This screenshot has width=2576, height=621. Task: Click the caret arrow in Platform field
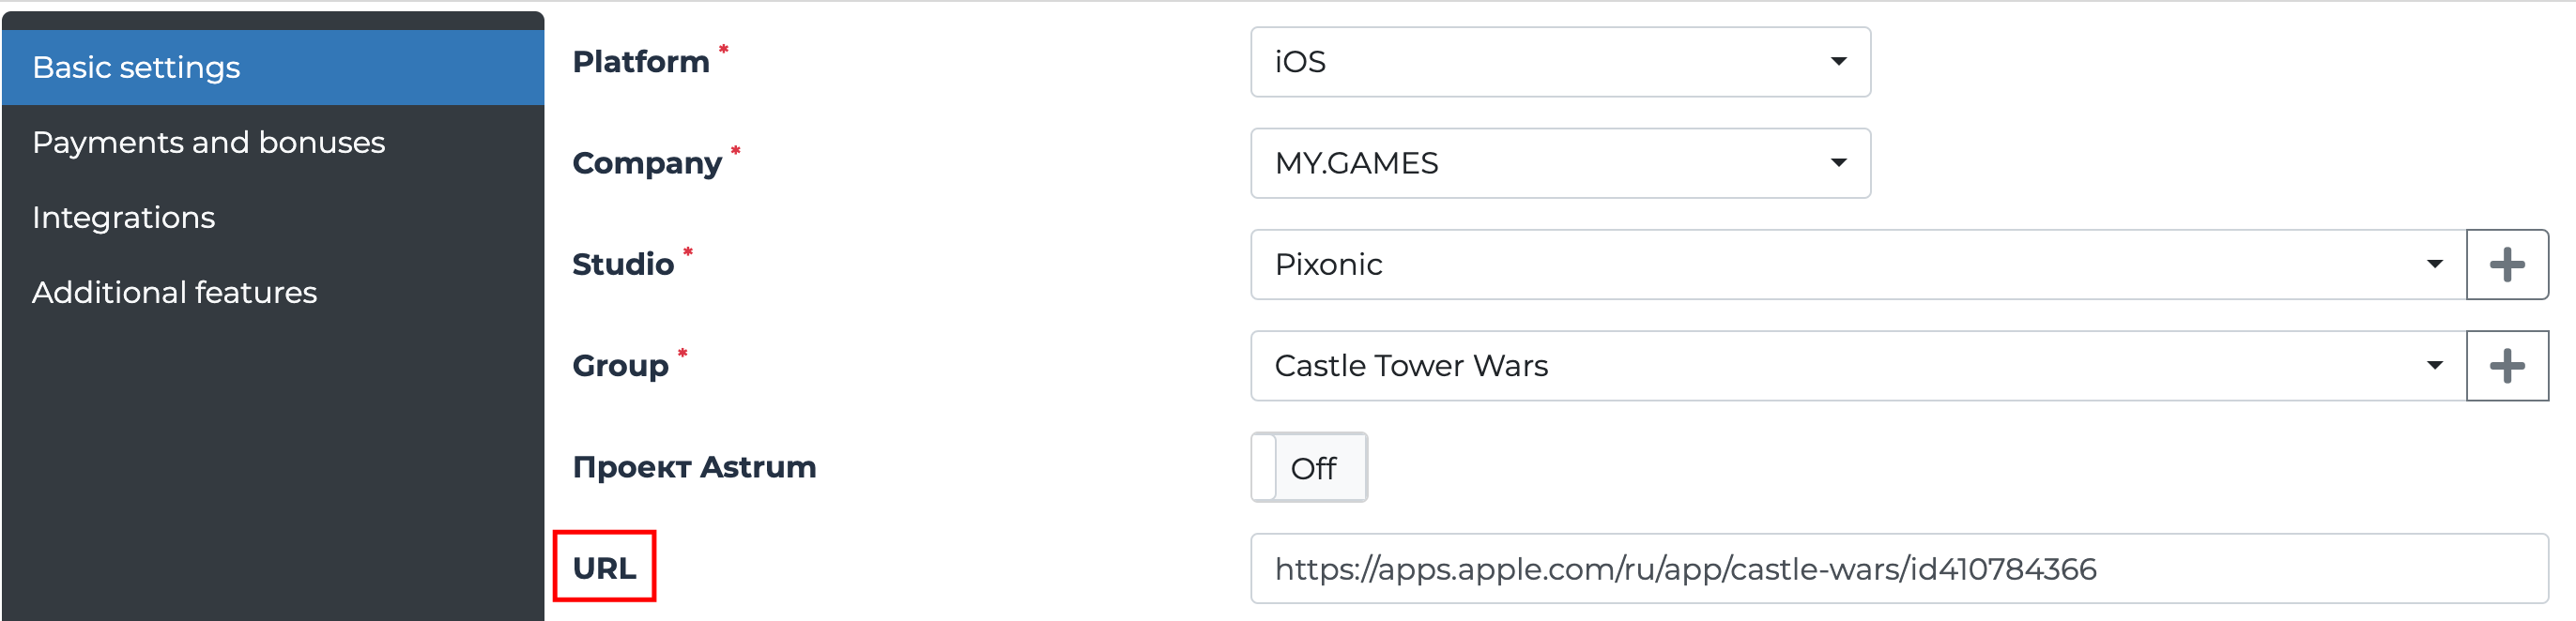pyautogui.click(x=1838, y=62)
